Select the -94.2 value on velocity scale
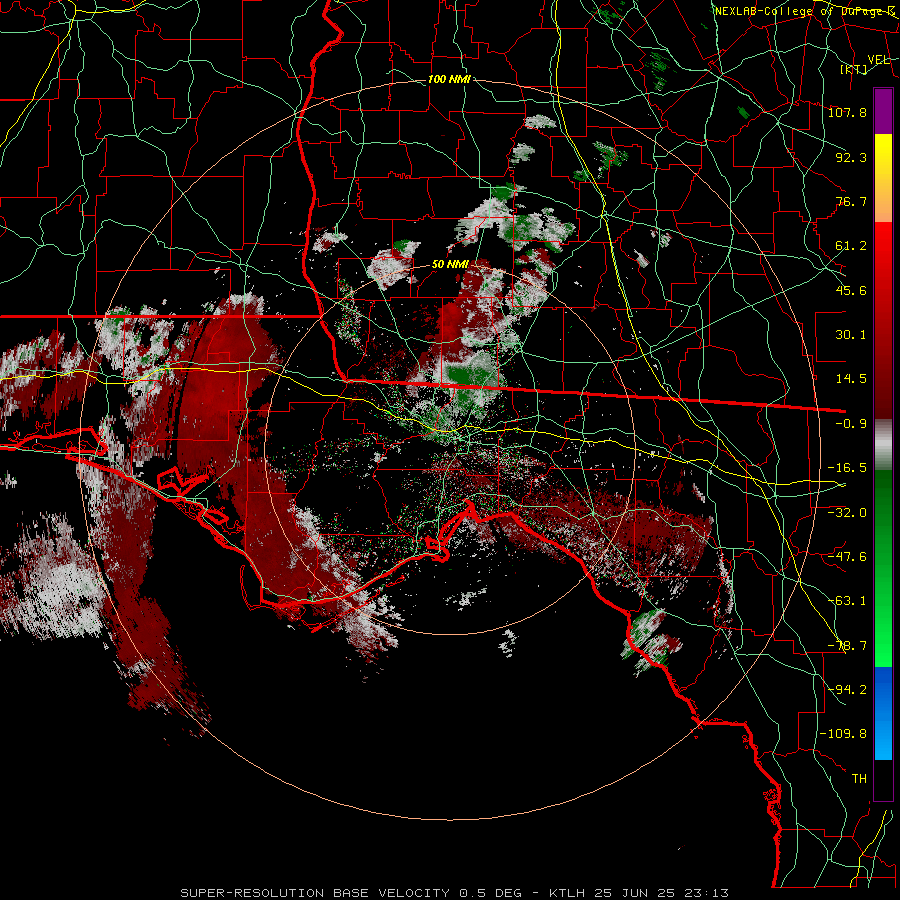 click(847, 689)
